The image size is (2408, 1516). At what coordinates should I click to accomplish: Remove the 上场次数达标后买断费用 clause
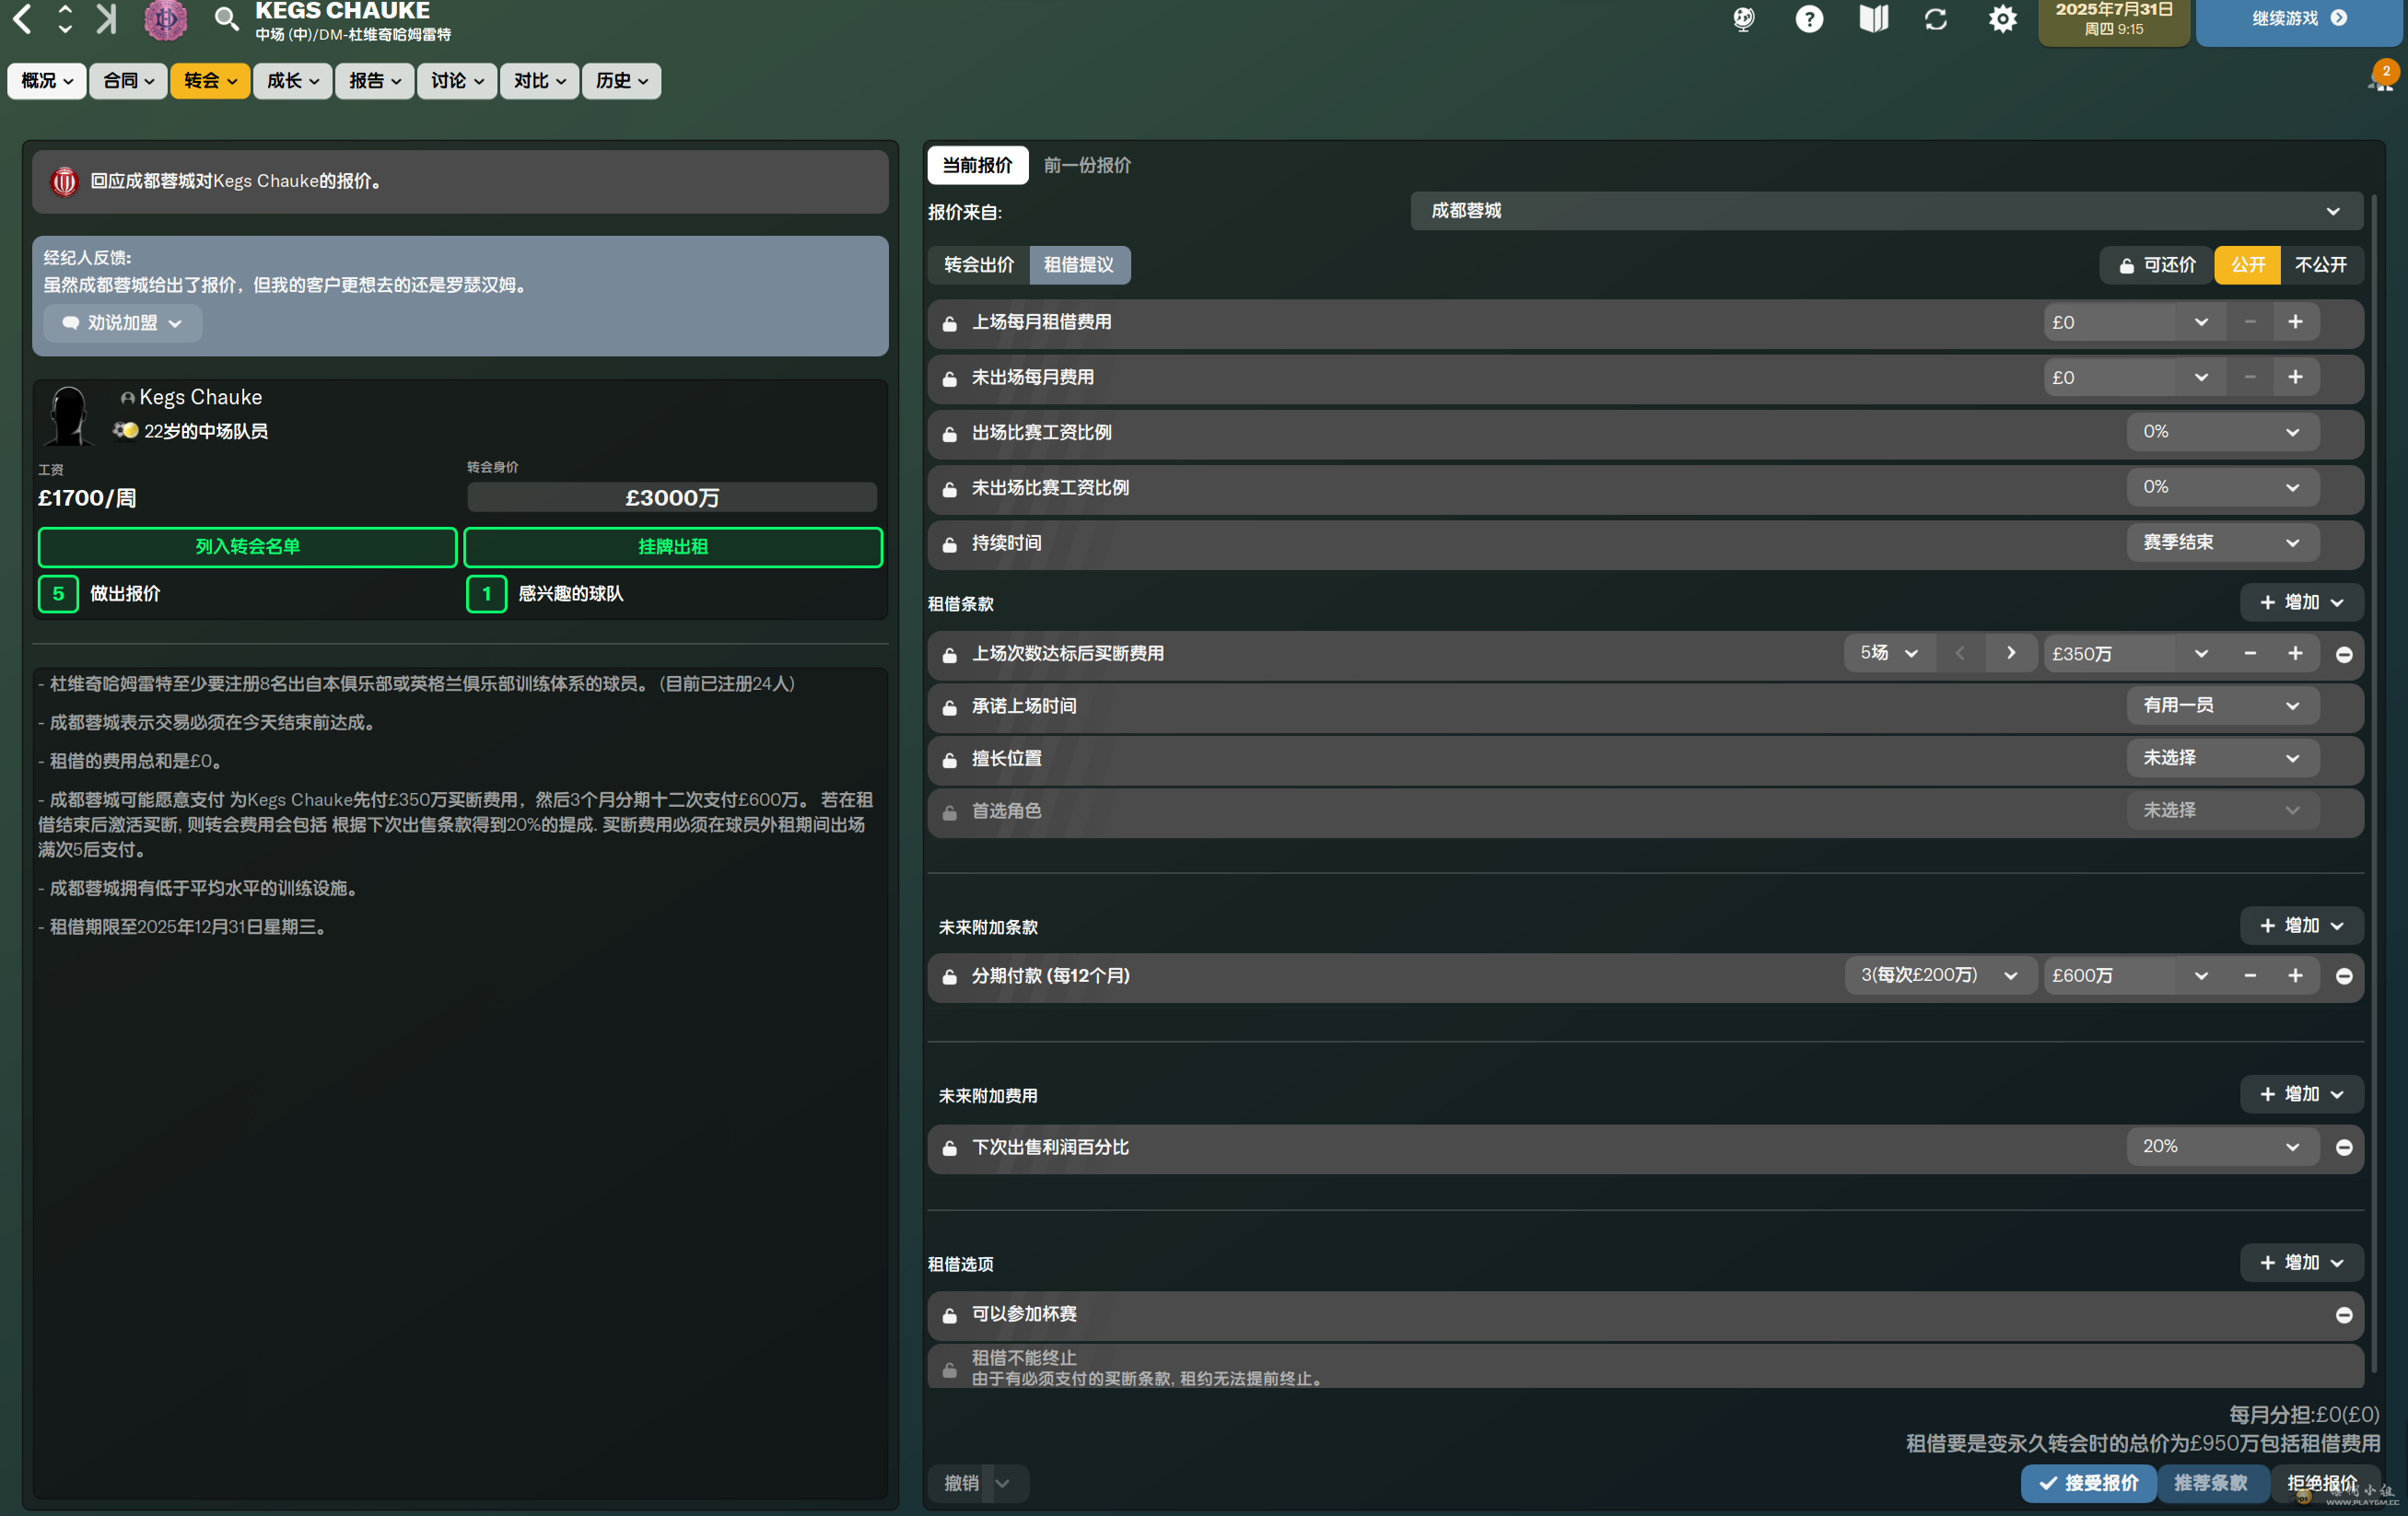[2344, 654]
